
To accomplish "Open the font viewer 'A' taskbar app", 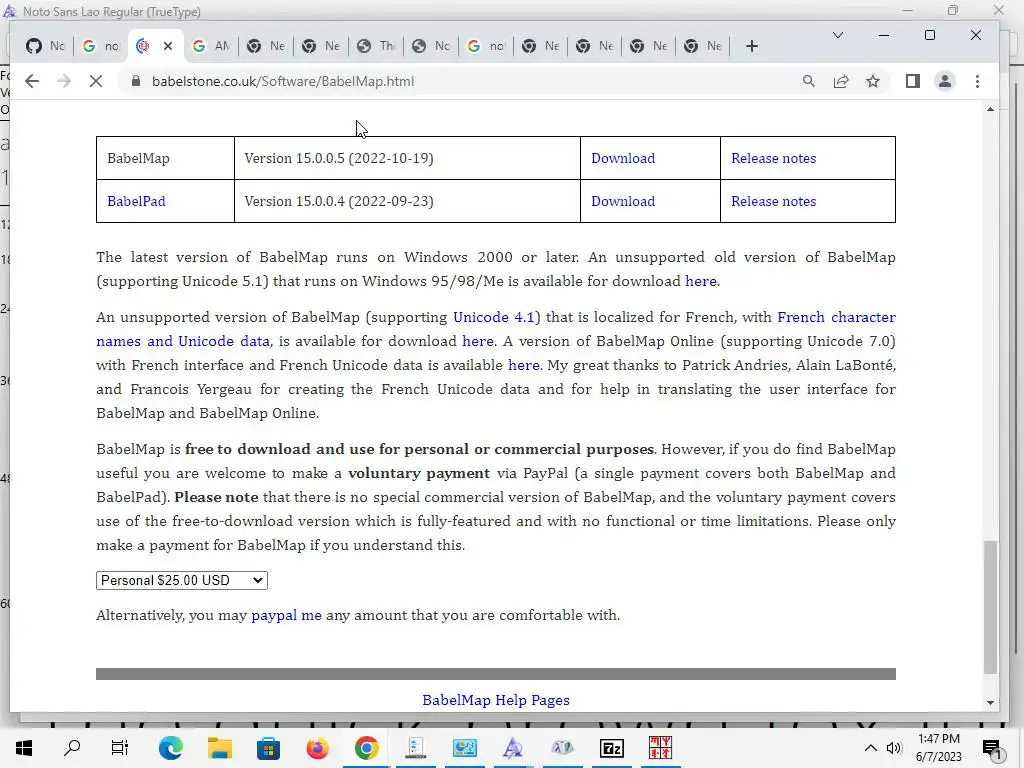I will click(x=513, y=748).
